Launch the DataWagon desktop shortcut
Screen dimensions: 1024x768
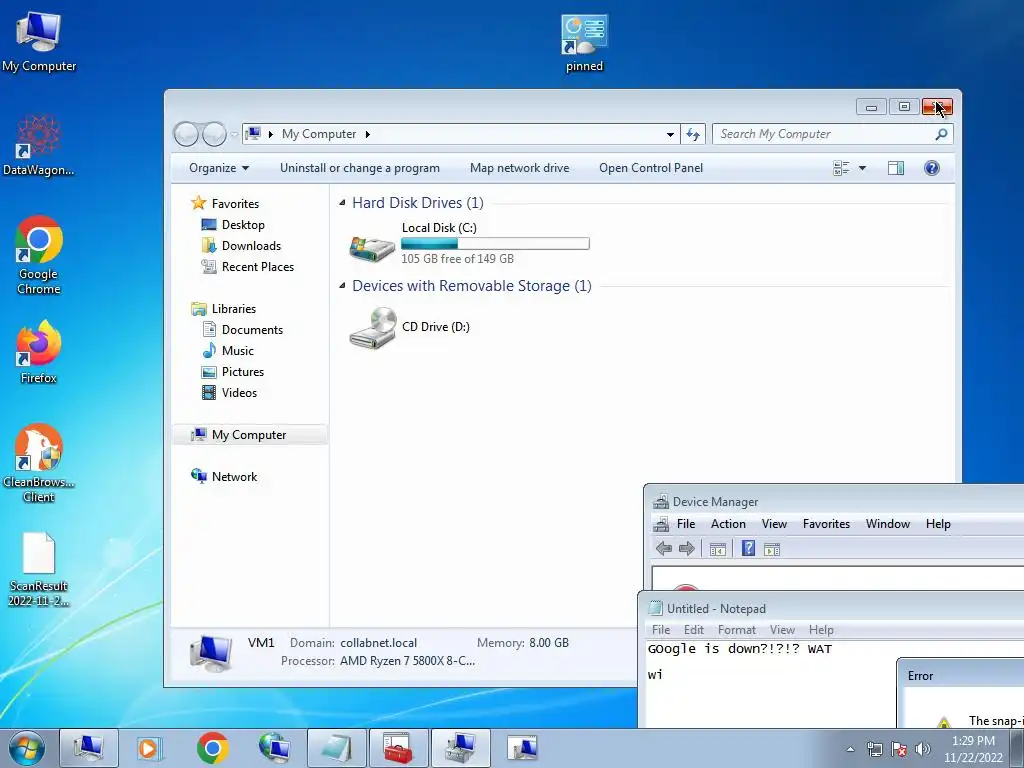click(x=39, y=145)
